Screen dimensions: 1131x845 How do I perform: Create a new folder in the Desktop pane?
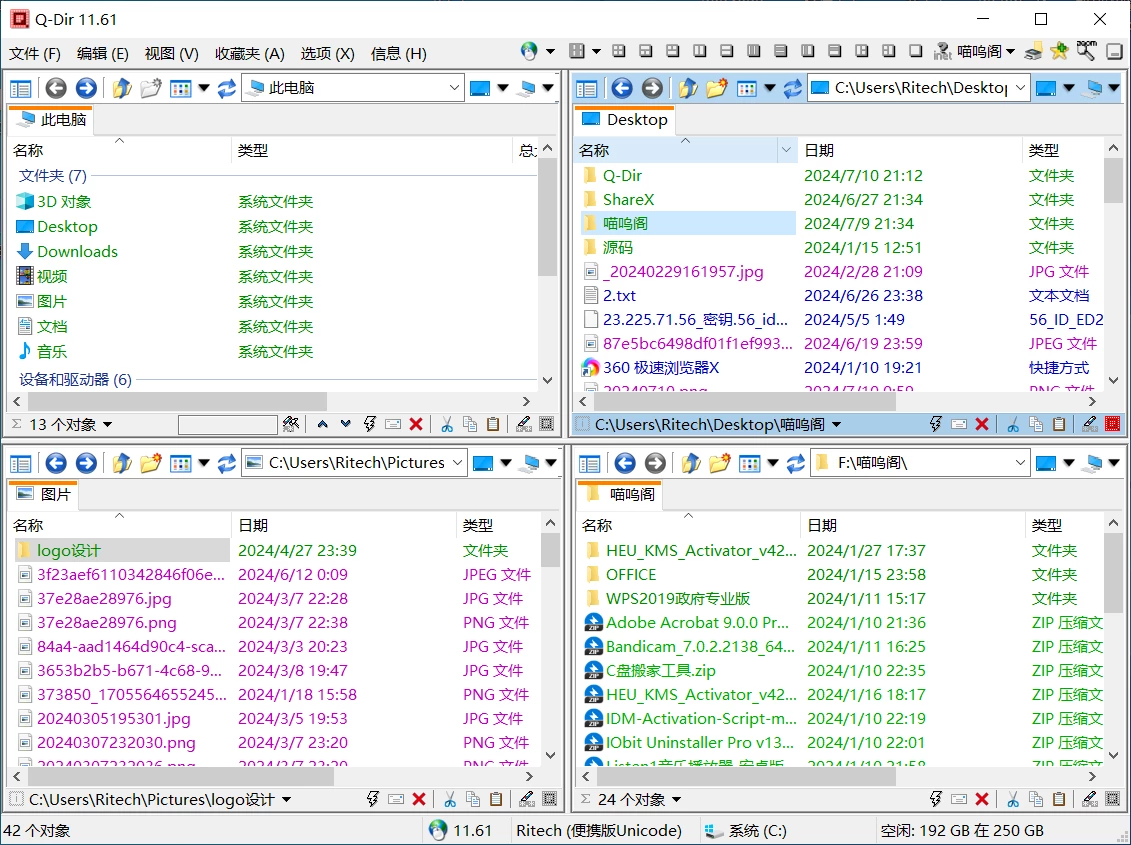[716, 88]
